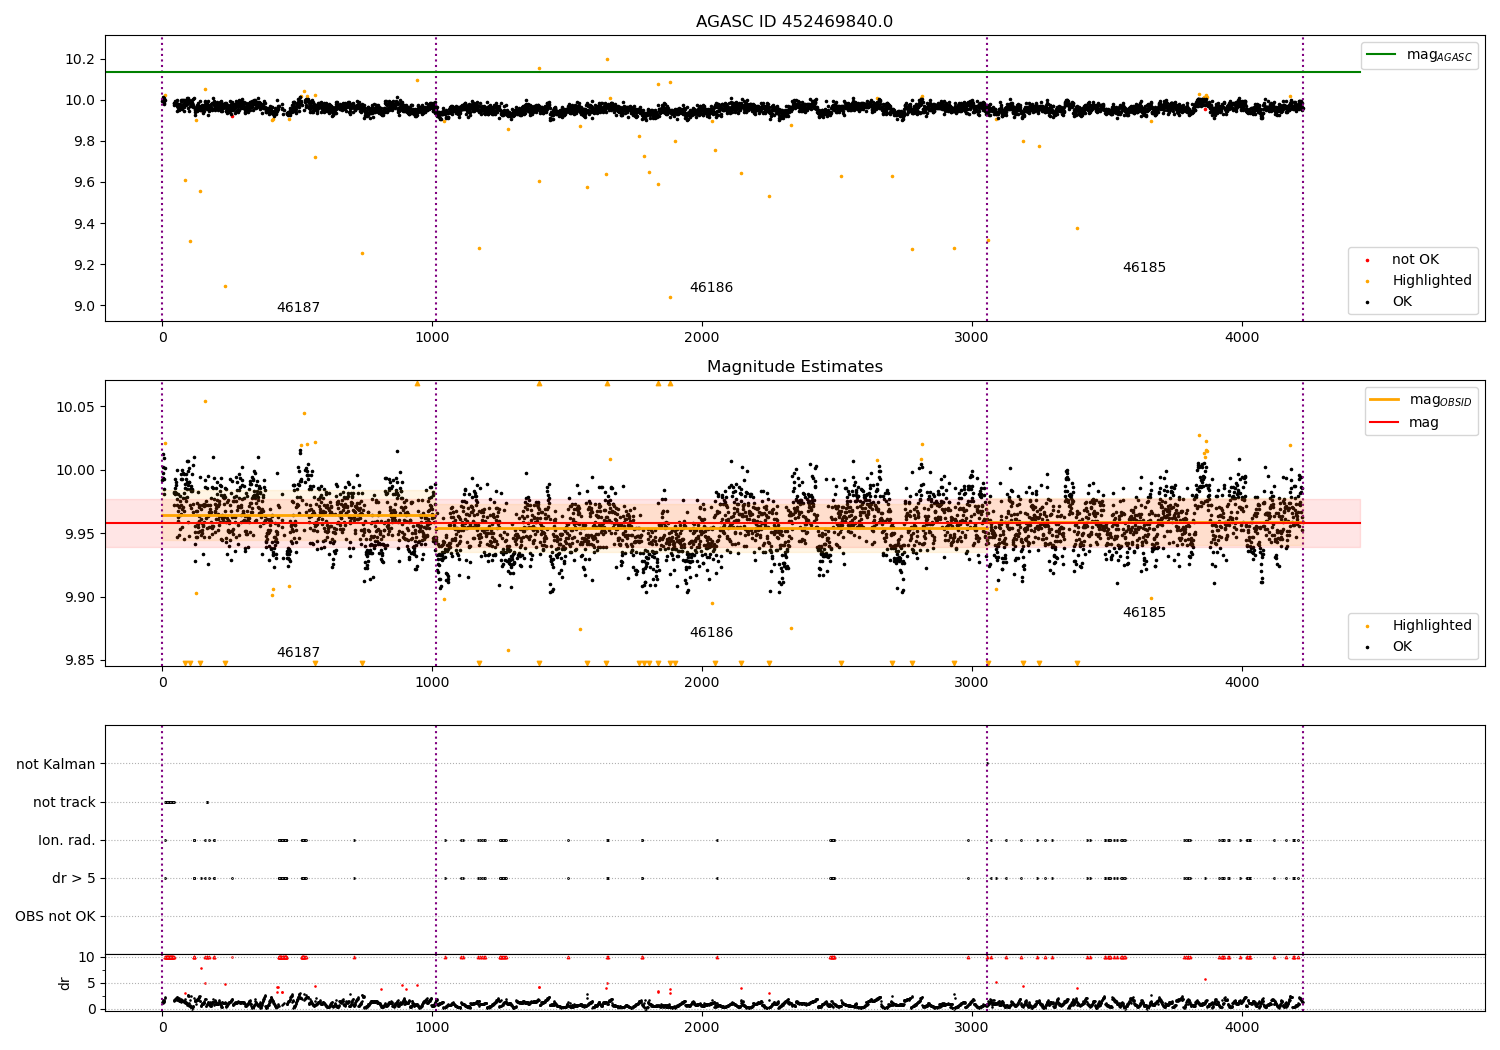Click the 46186 label in the top plot
Viewport: 1500px width, 1050px height.
[711, 288]
